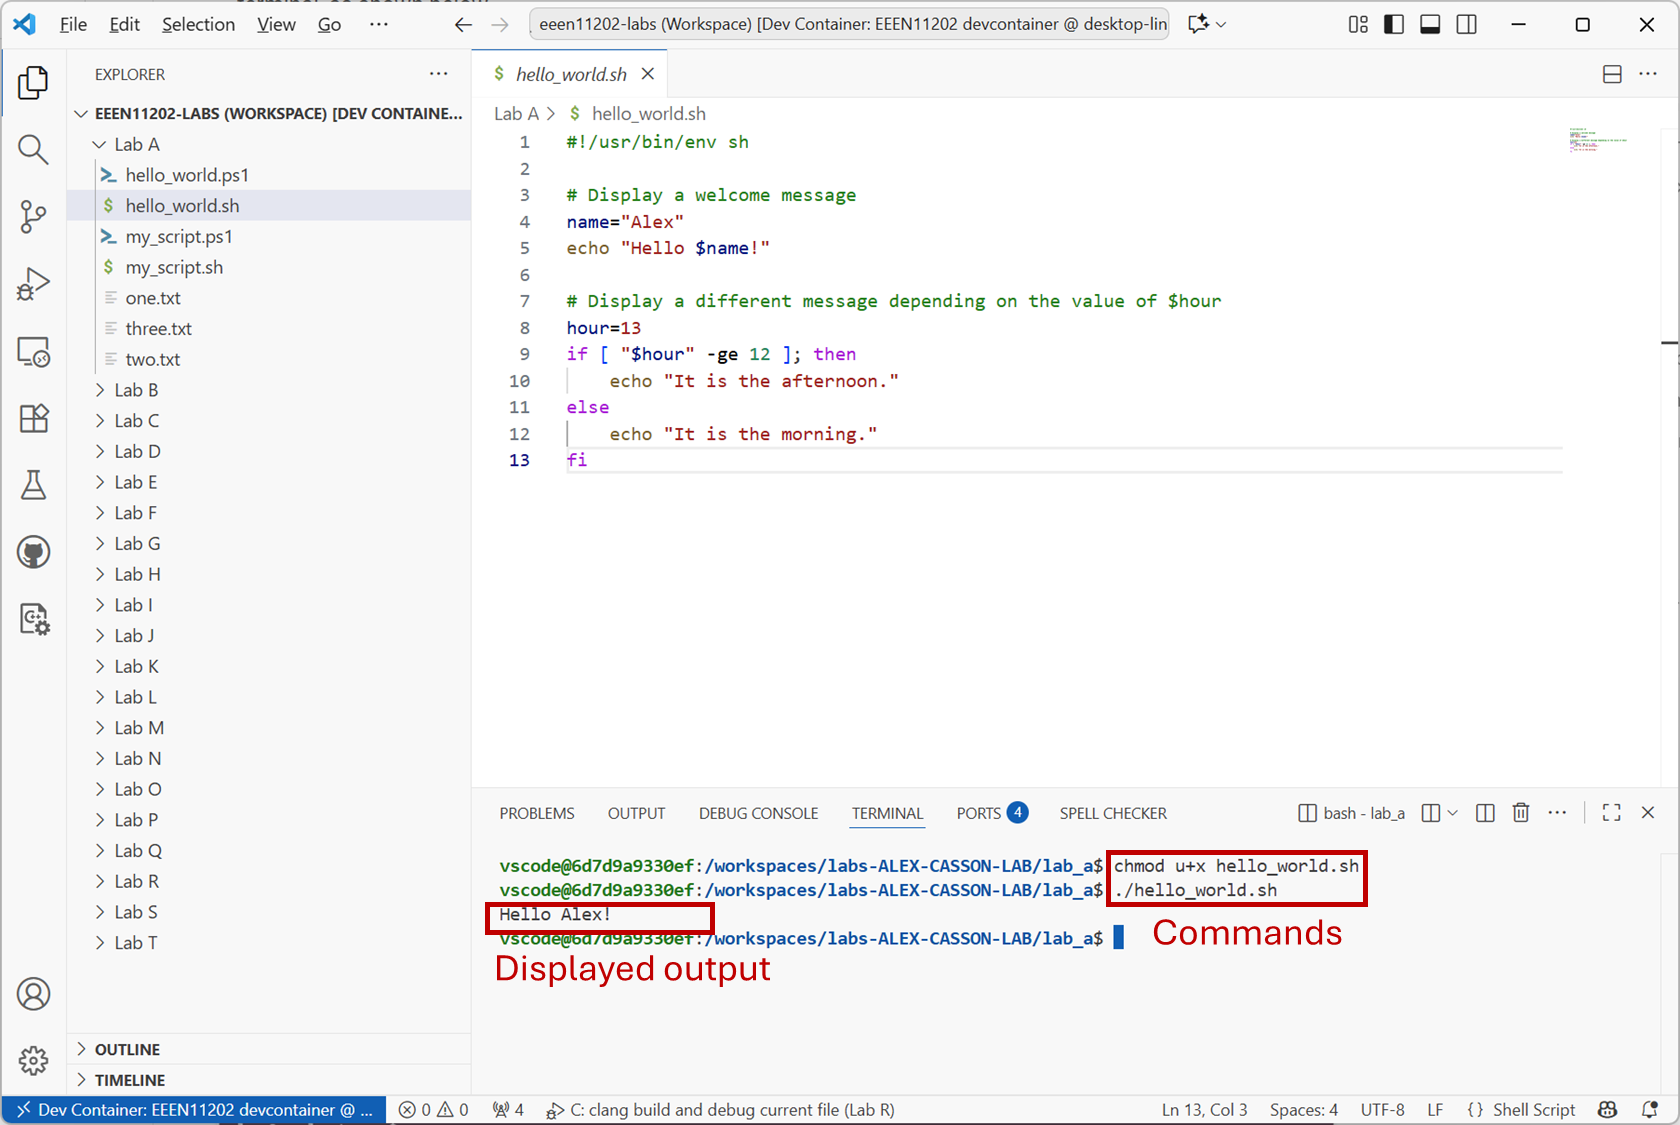Open the Source Control view
1680x1125 pixels.
point(33,217)
